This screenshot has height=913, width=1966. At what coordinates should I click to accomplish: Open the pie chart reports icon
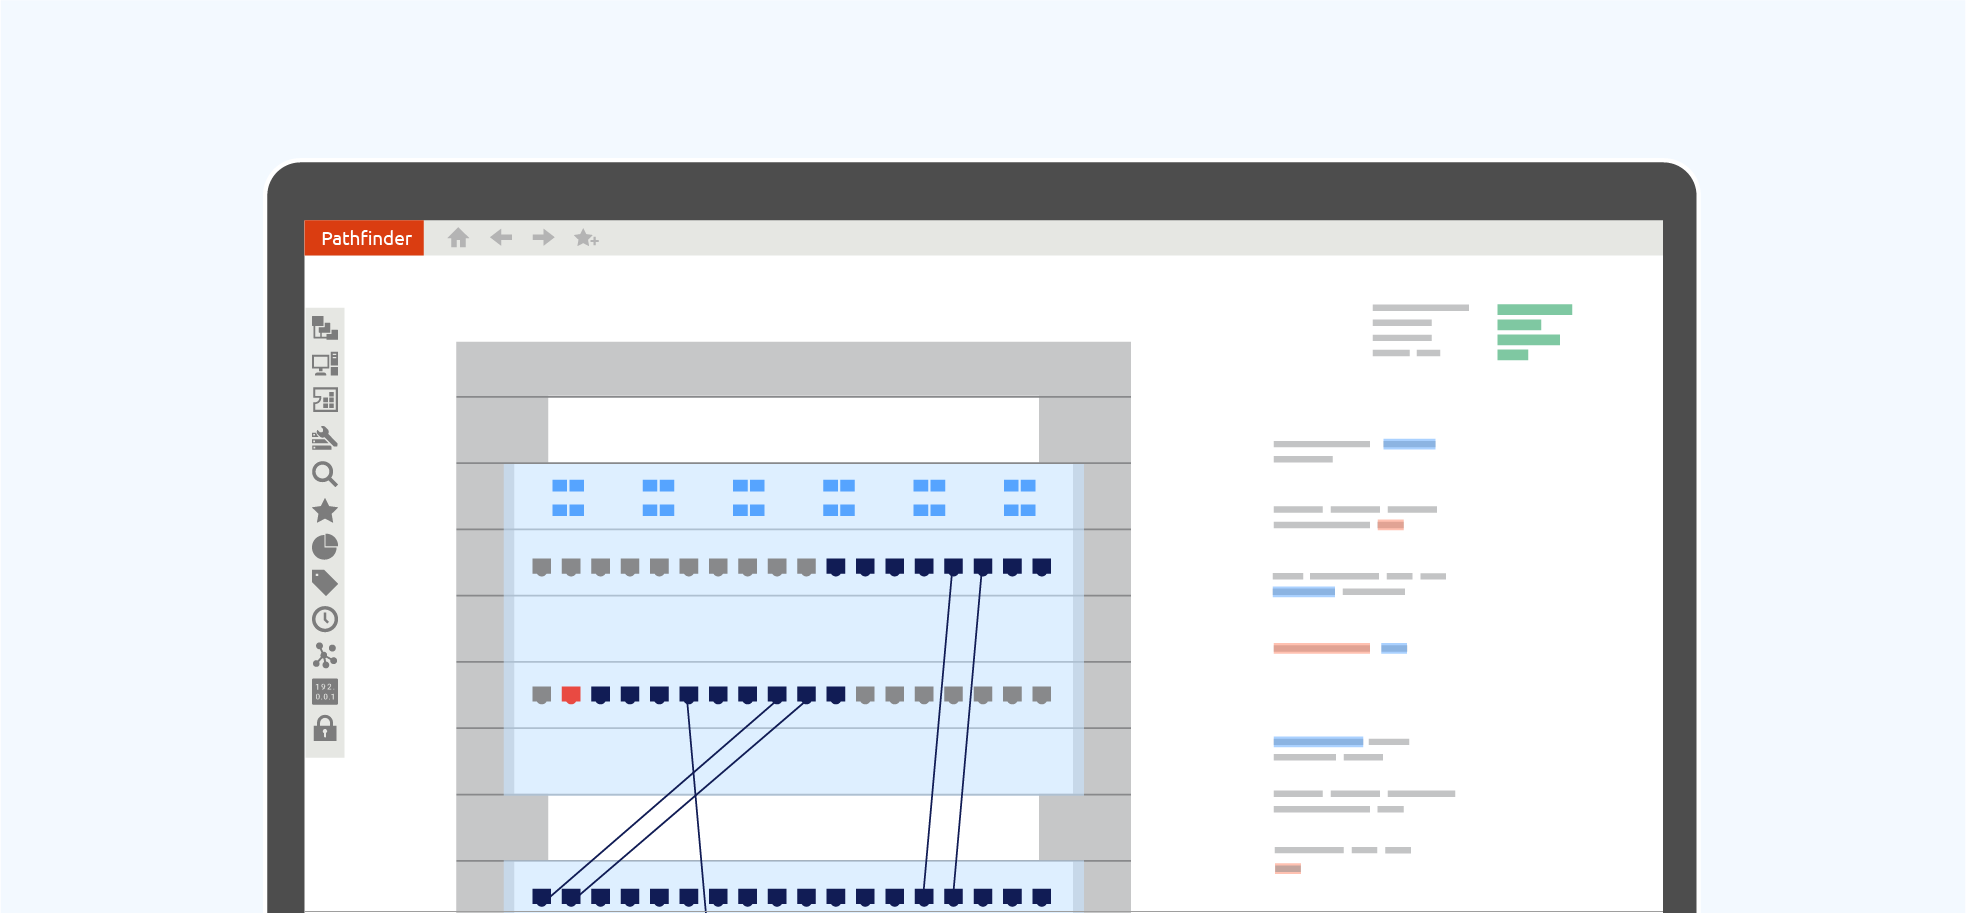tap(325, 547)
